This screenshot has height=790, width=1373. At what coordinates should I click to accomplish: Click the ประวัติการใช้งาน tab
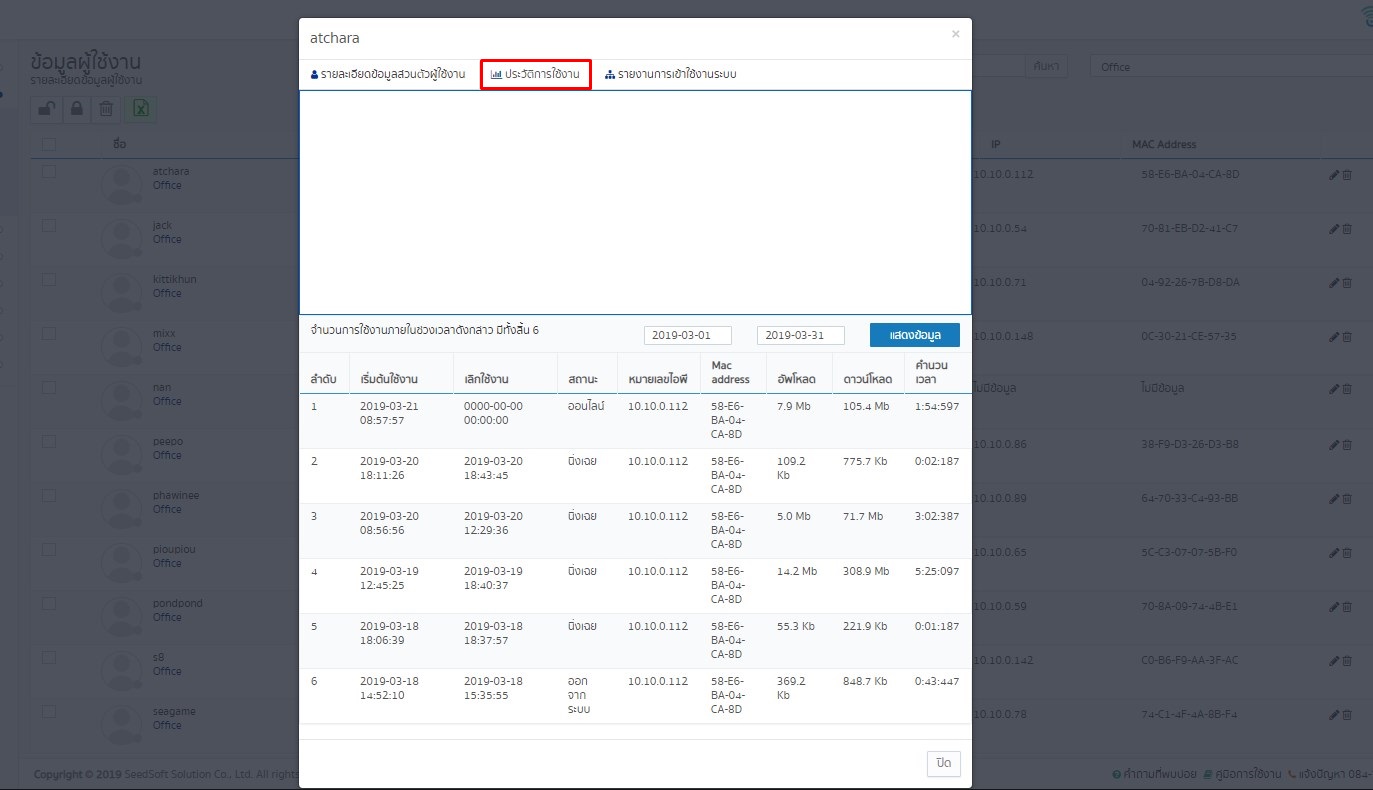click(535, 75)
